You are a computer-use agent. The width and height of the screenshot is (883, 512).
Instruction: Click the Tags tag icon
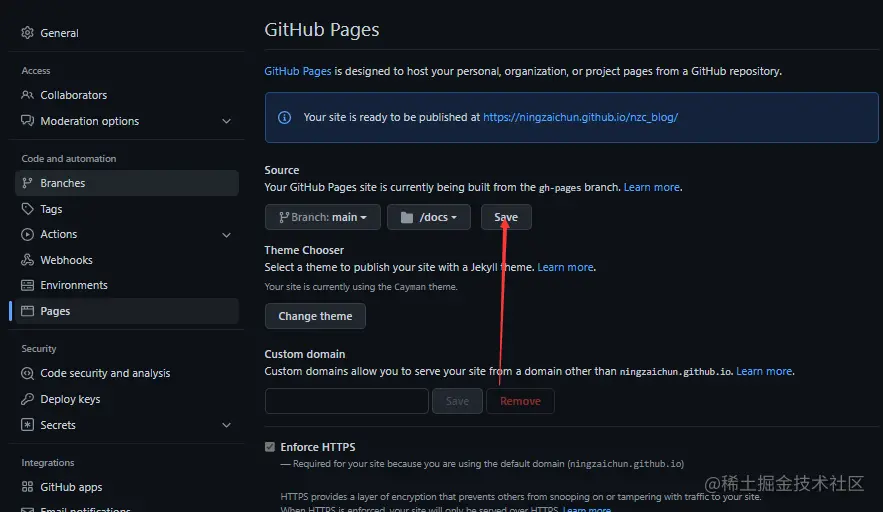tap(27, 209)
